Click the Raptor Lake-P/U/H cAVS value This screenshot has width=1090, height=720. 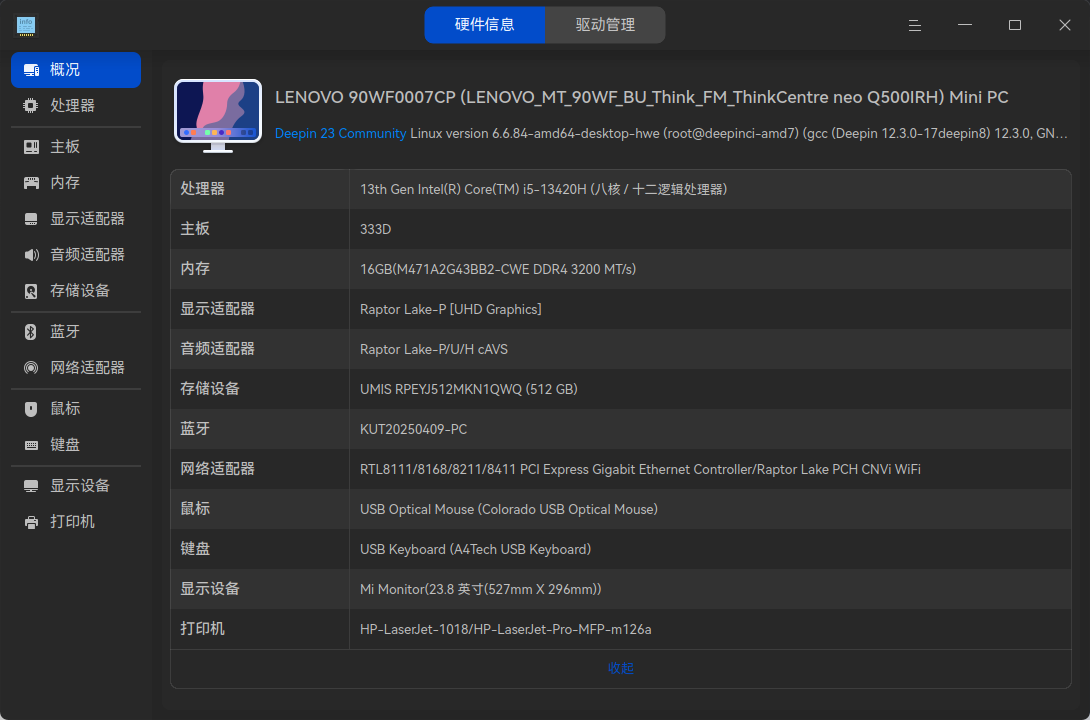click(x=434, y=350)
